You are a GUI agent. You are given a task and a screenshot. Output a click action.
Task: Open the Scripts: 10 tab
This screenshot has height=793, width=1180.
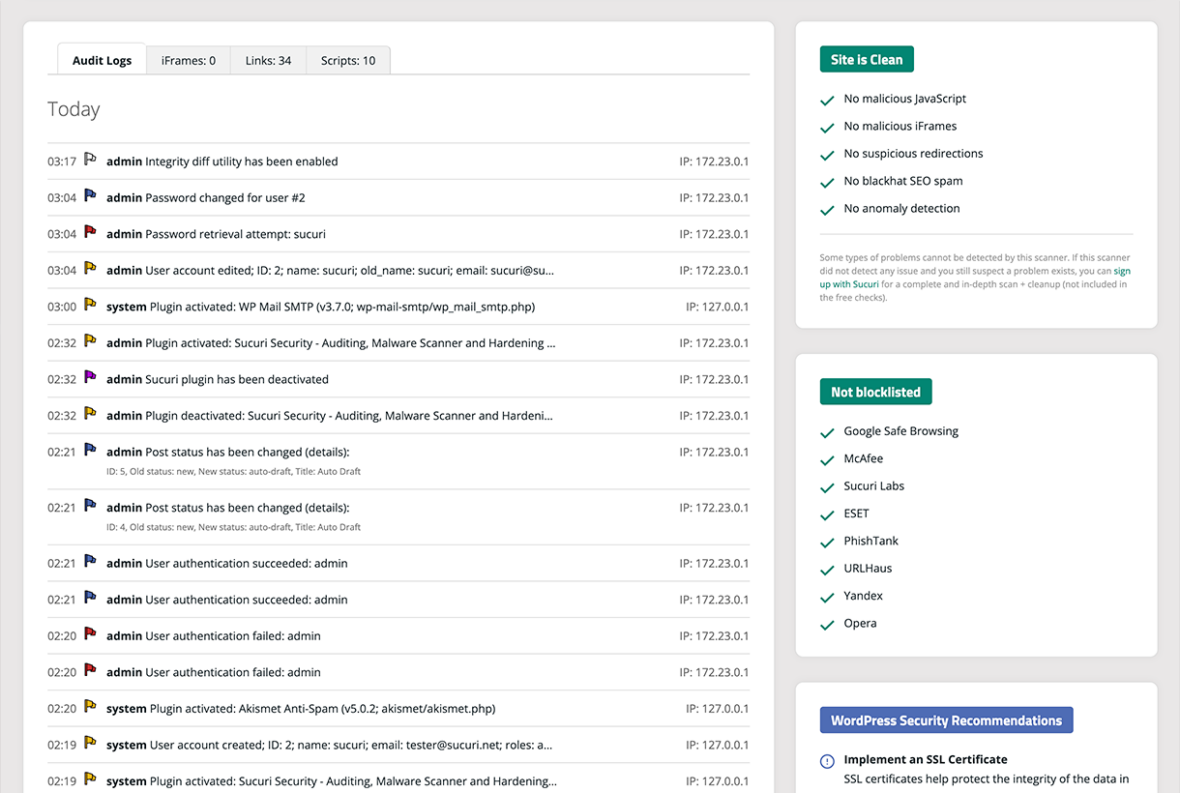348,61
